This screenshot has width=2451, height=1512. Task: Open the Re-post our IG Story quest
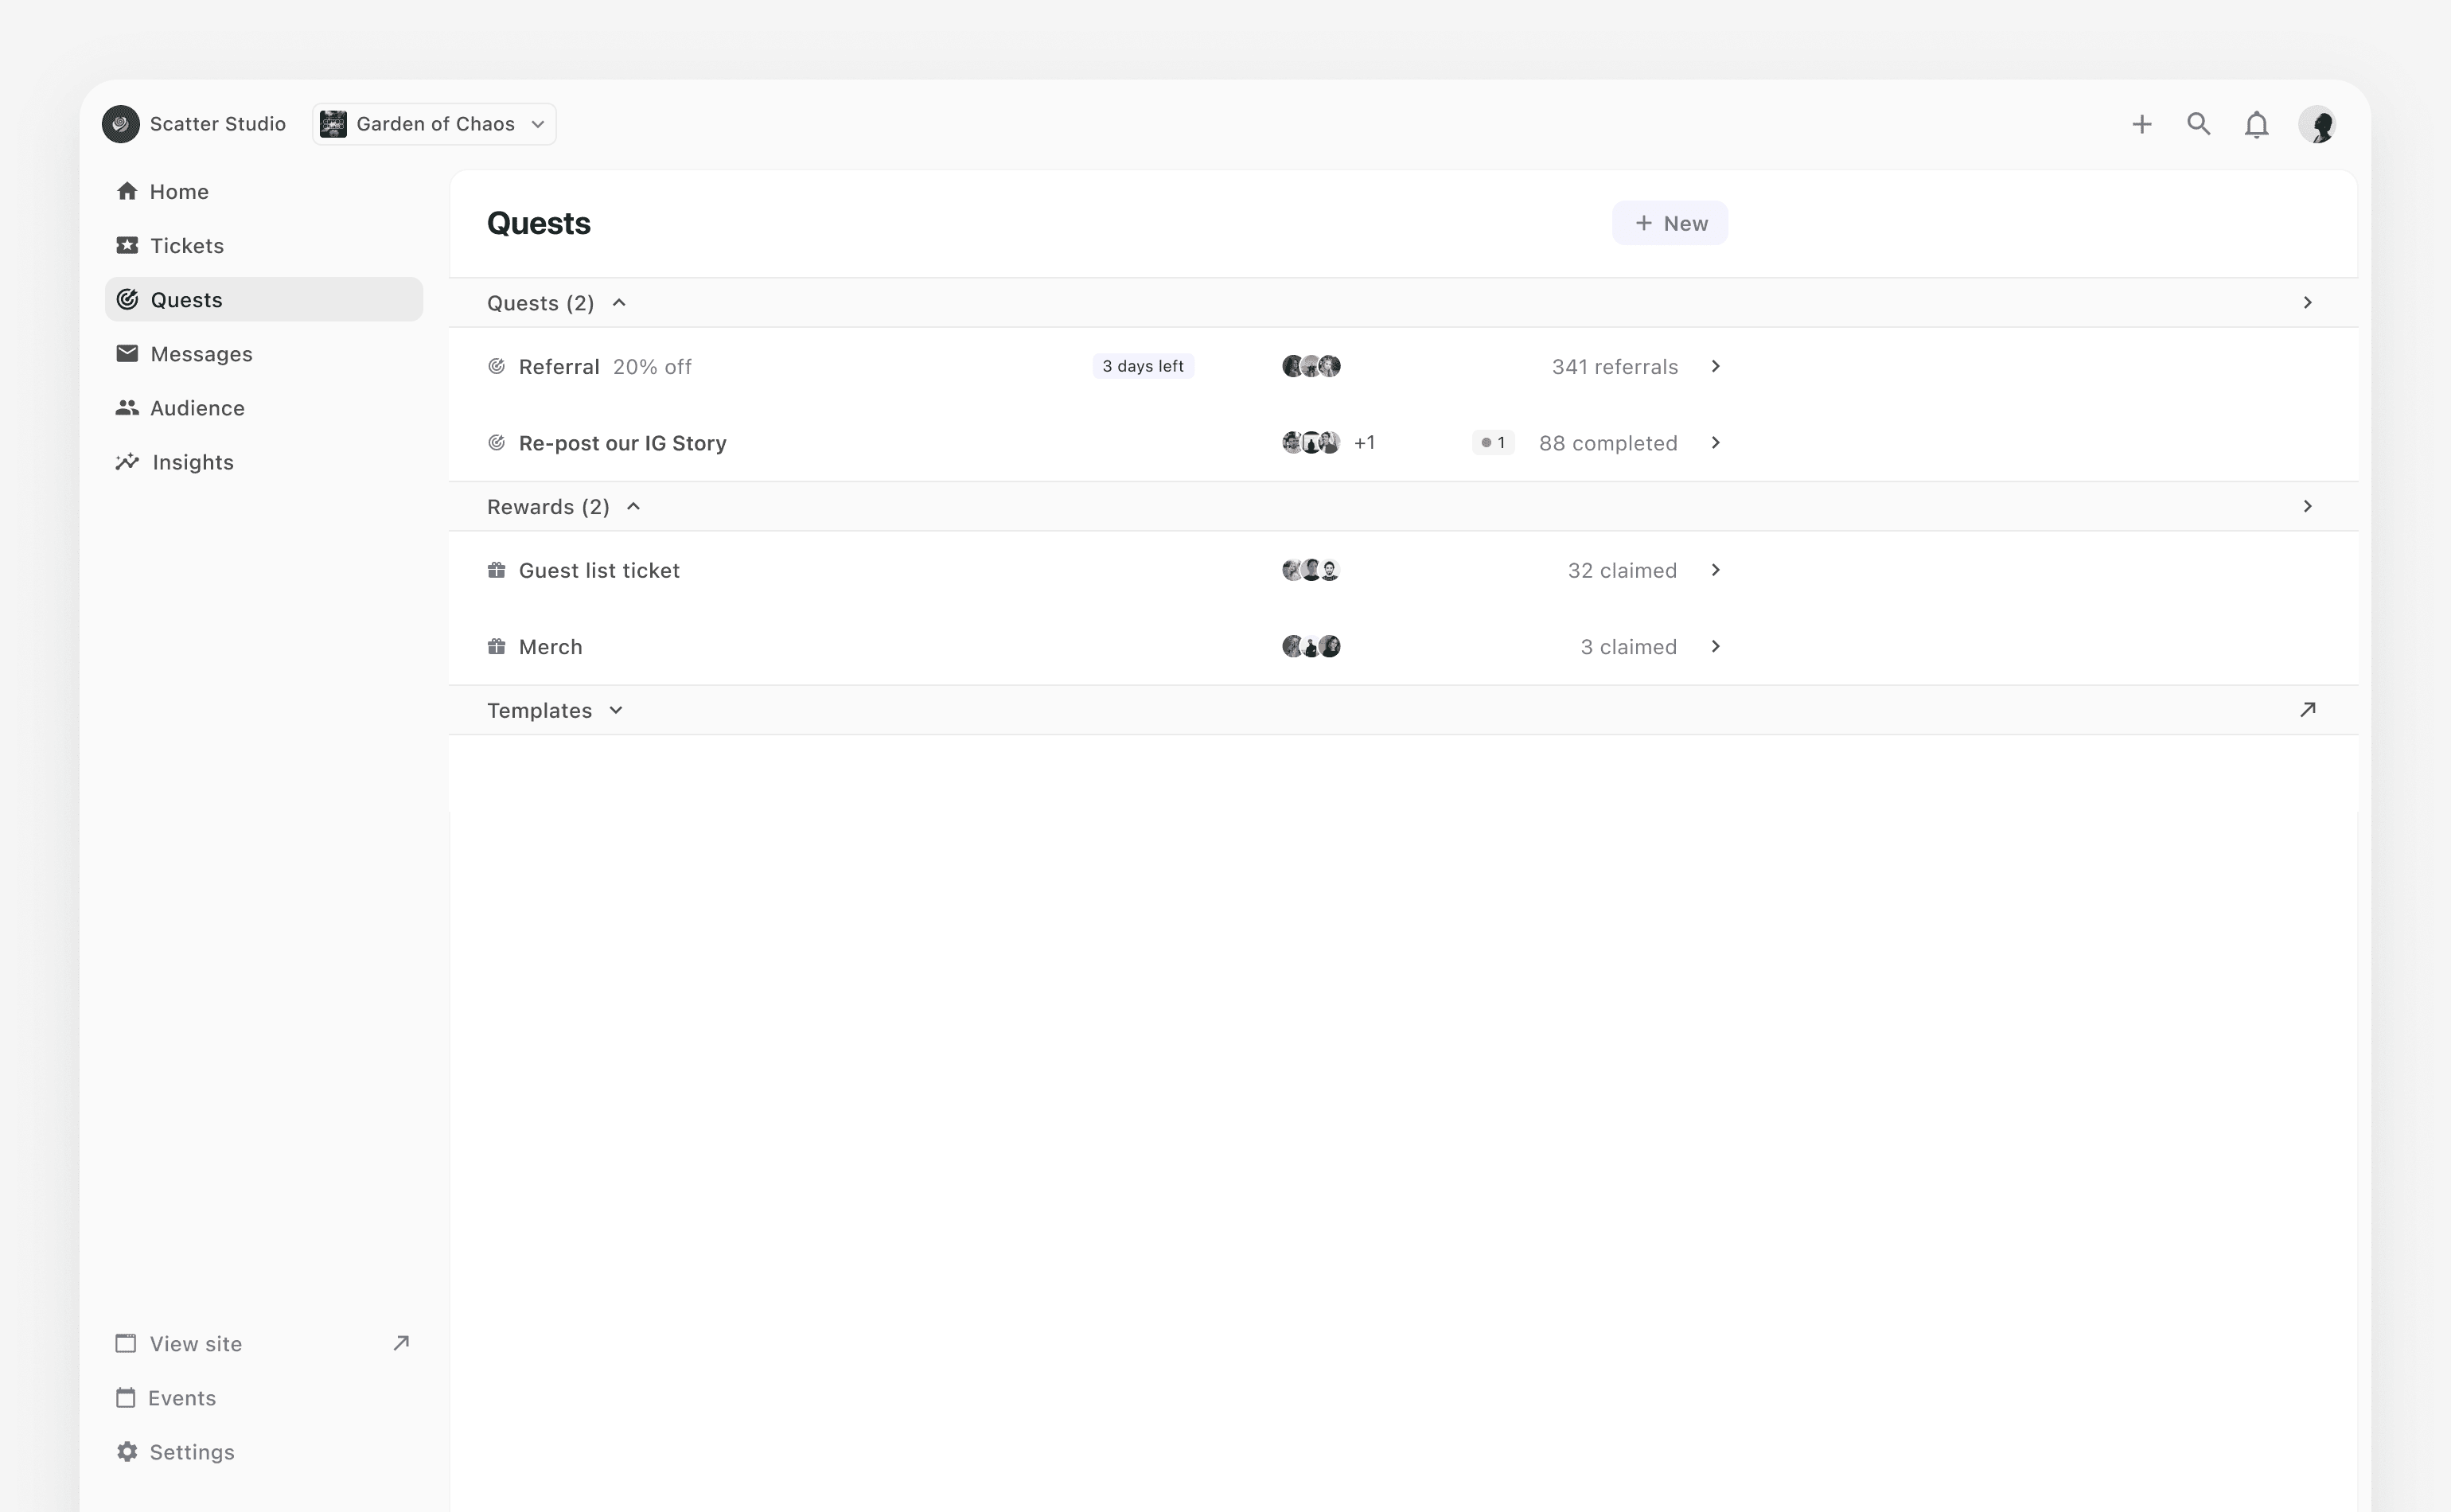tap(622, 443)
